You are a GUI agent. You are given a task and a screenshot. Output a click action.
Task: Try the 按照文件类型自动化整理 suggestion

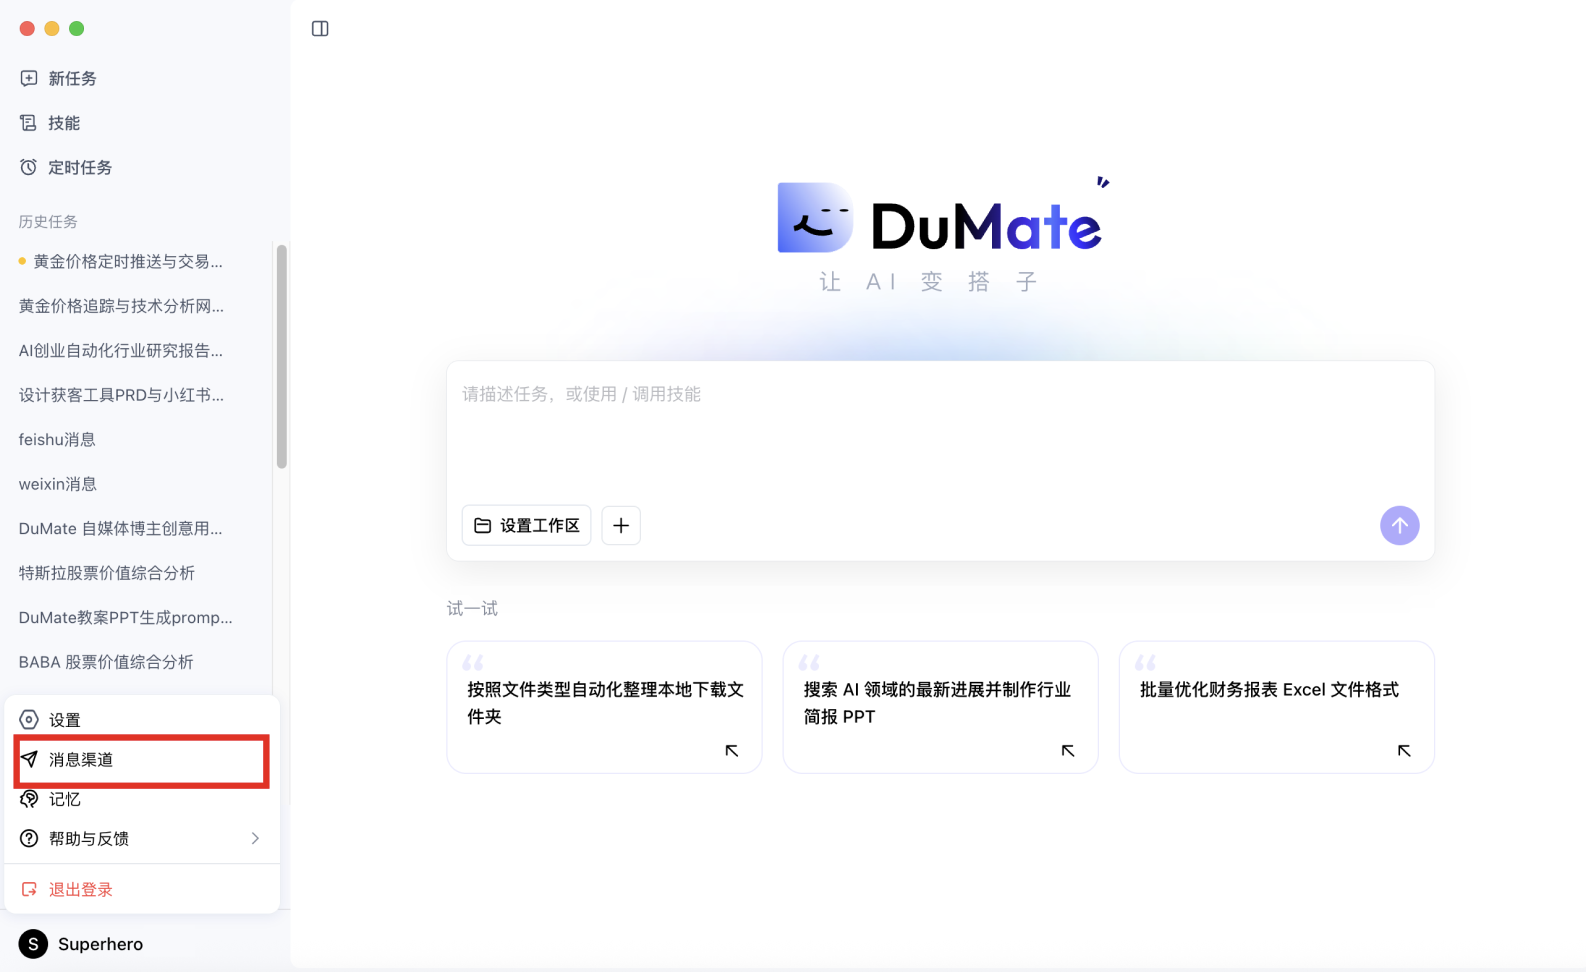click(x=604, y=707)
